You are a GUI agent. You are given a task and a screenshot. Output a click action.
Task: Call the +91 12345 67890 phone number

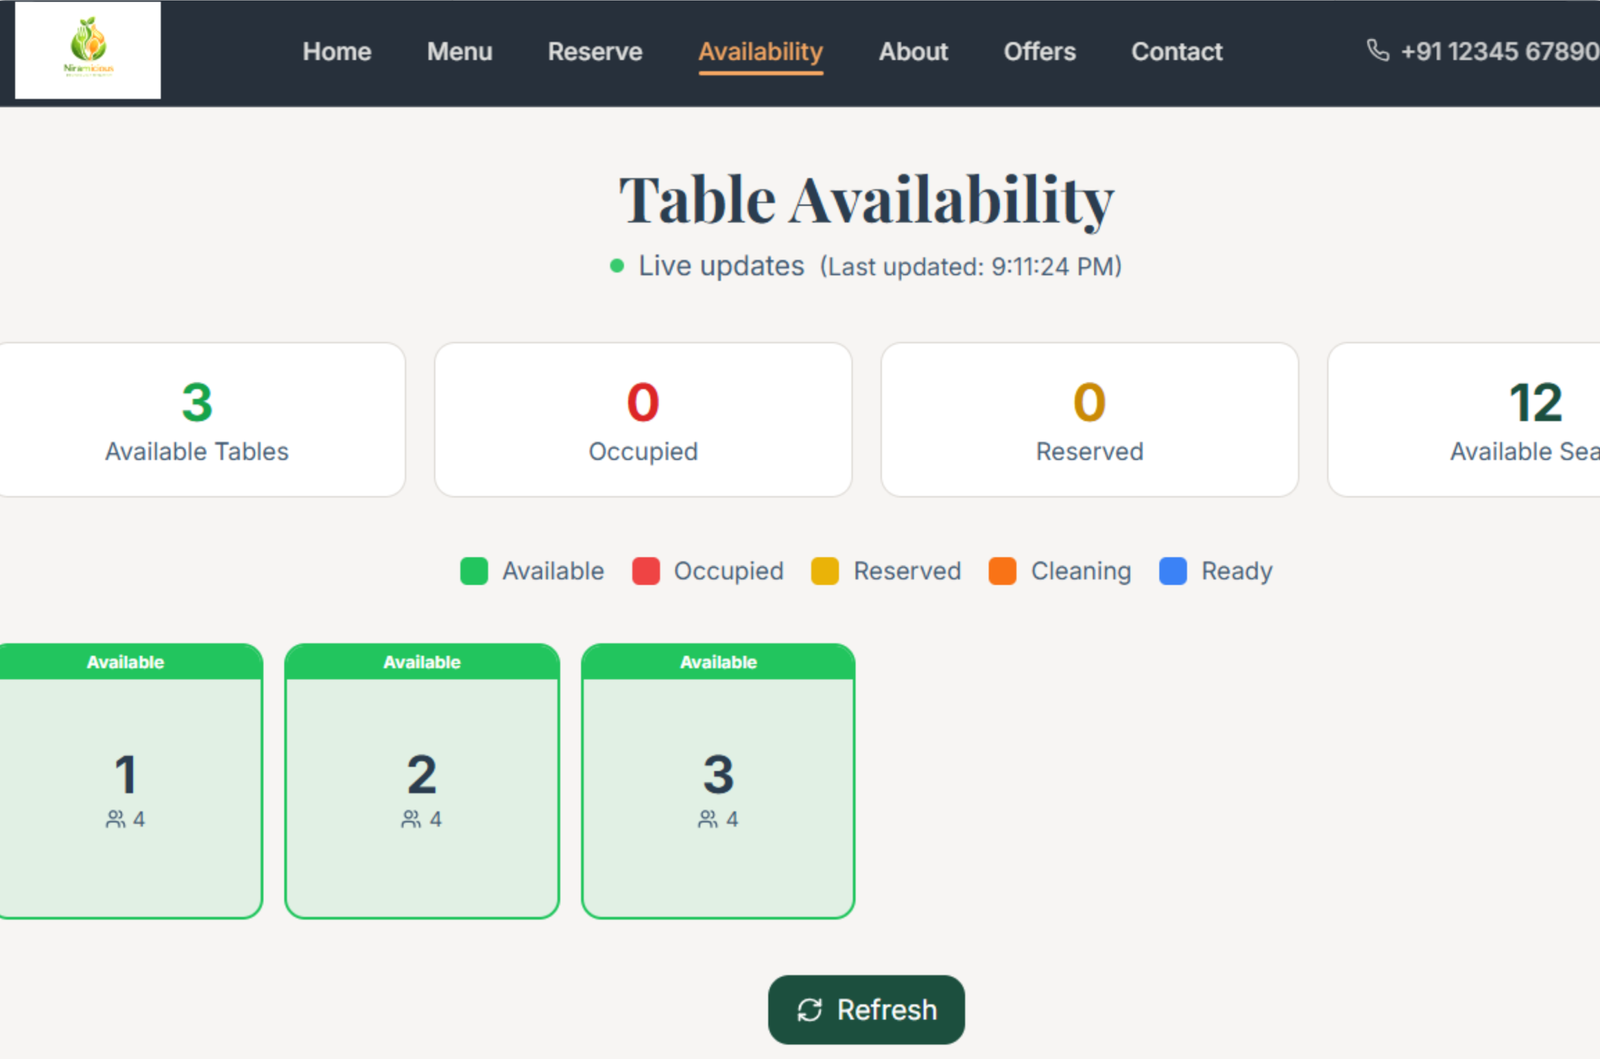click(x=1498, y=52)
